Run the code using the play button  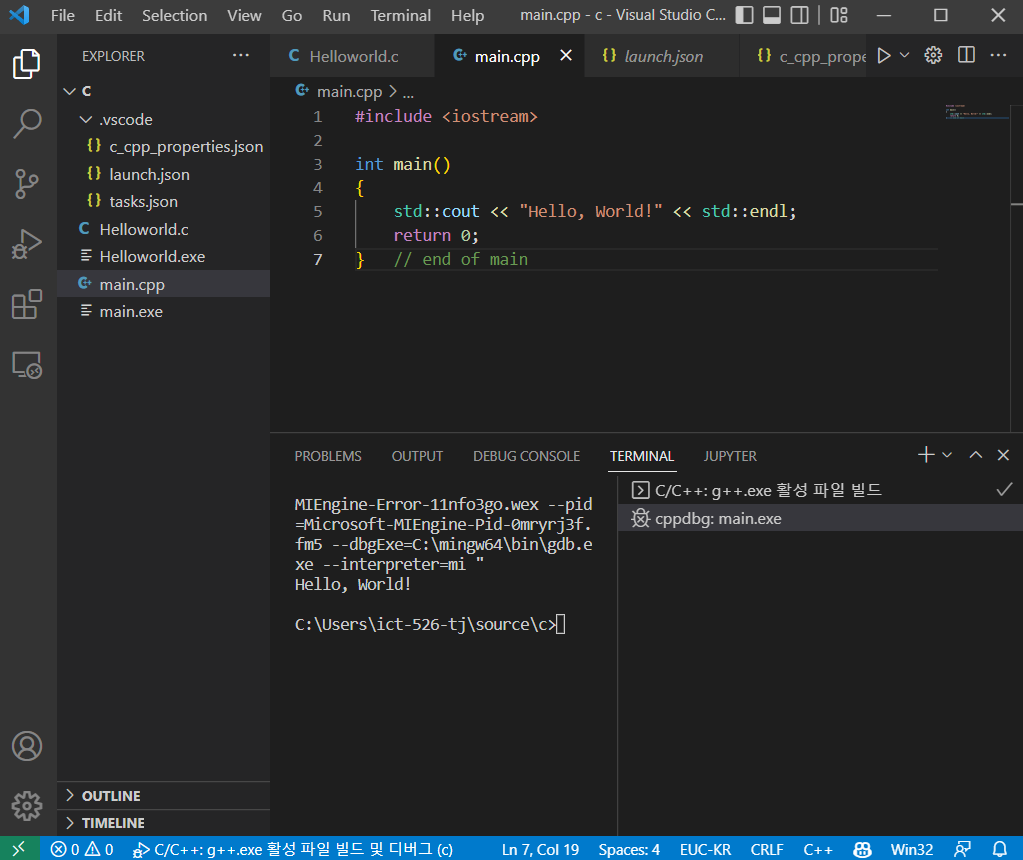[886, 55]
